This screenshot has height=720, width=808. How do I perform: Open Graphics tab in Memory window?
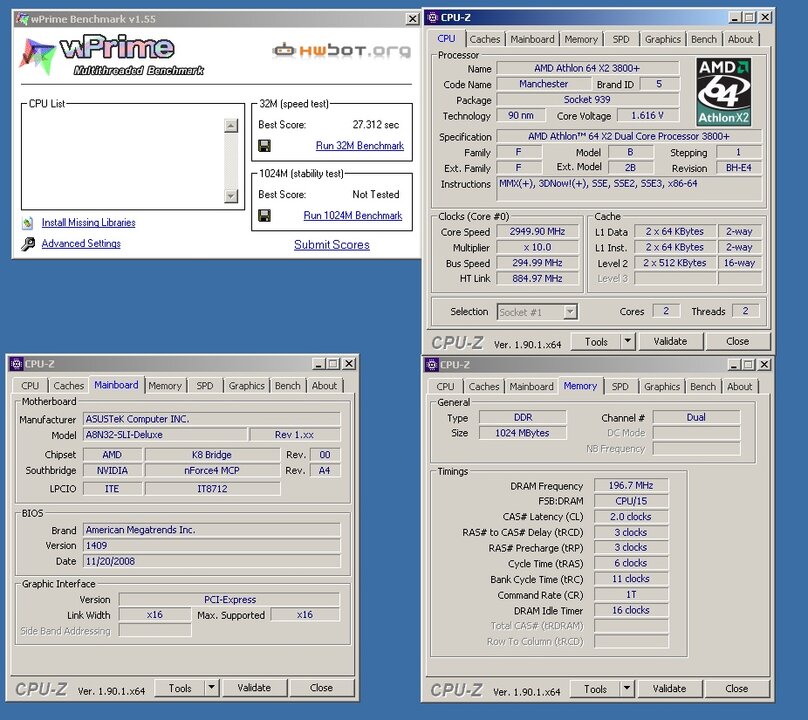point(662,387)
